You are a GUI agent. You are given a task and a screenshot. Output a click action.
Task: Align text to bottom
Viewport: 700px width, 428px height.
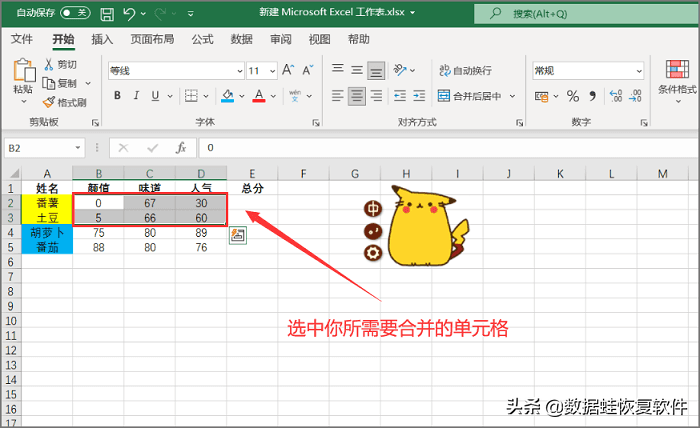[376, 70]
